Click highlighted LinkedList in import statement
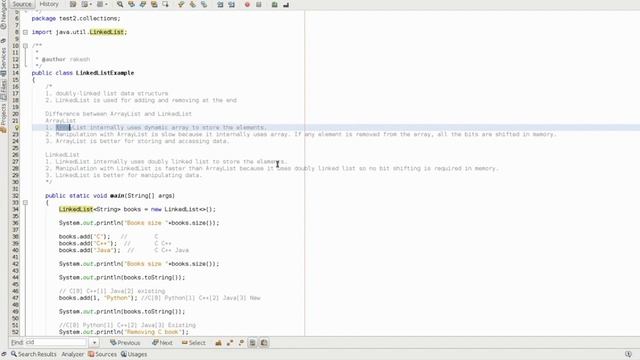This screenshot has width=640, height=360. (x=107, y=32)
